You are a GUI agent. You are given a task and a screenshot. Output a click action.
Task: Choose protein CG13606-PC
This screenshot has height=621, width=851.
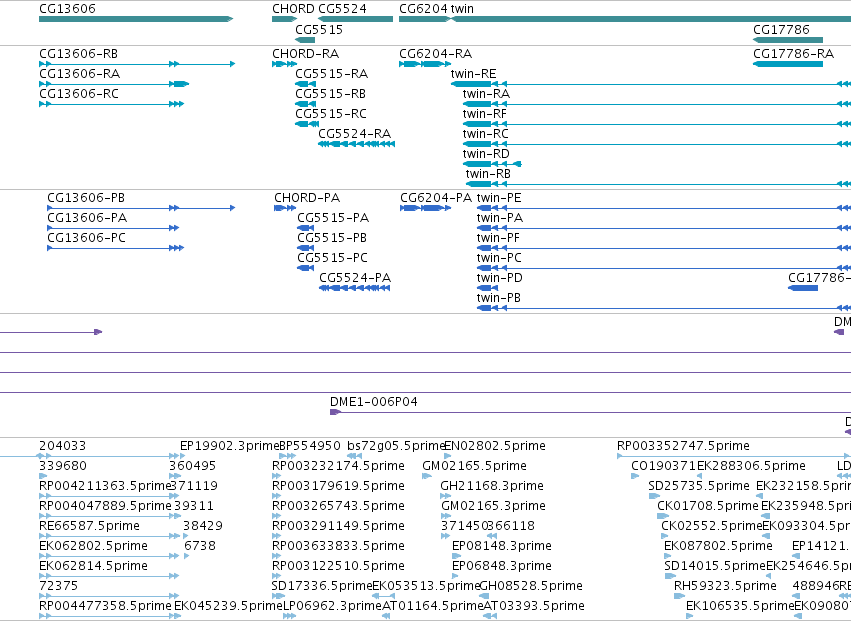86,238
